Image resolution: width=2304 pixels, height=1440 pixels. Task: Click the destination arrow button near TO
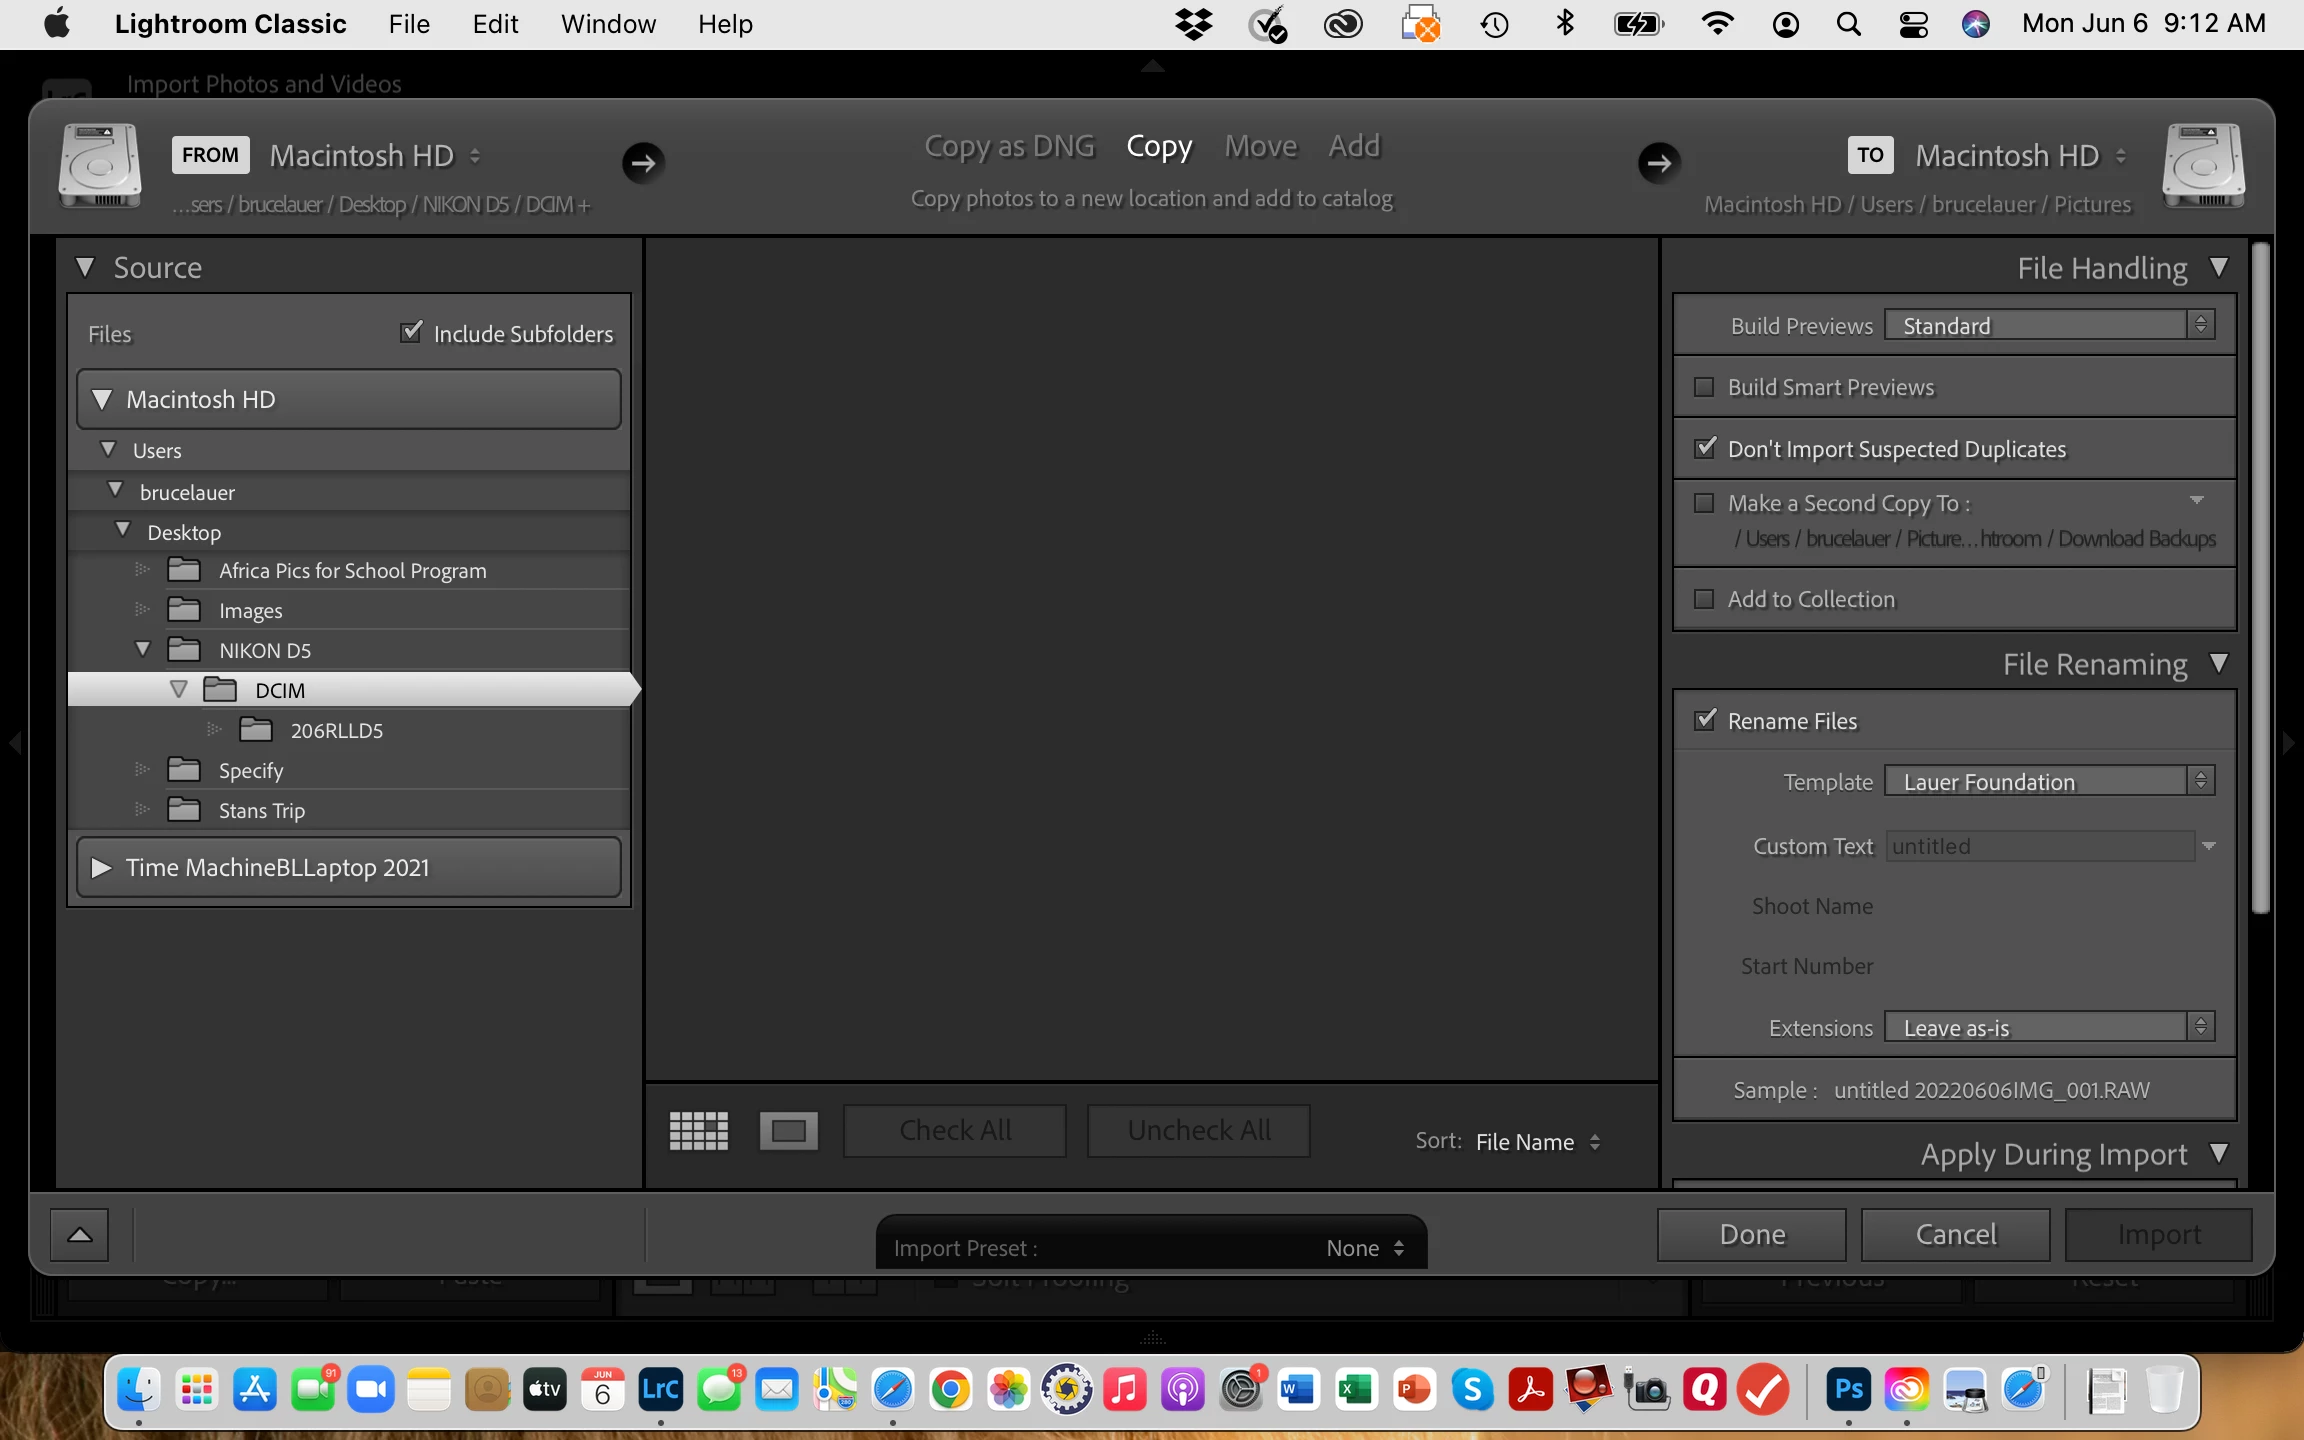tap(1659, 162)
